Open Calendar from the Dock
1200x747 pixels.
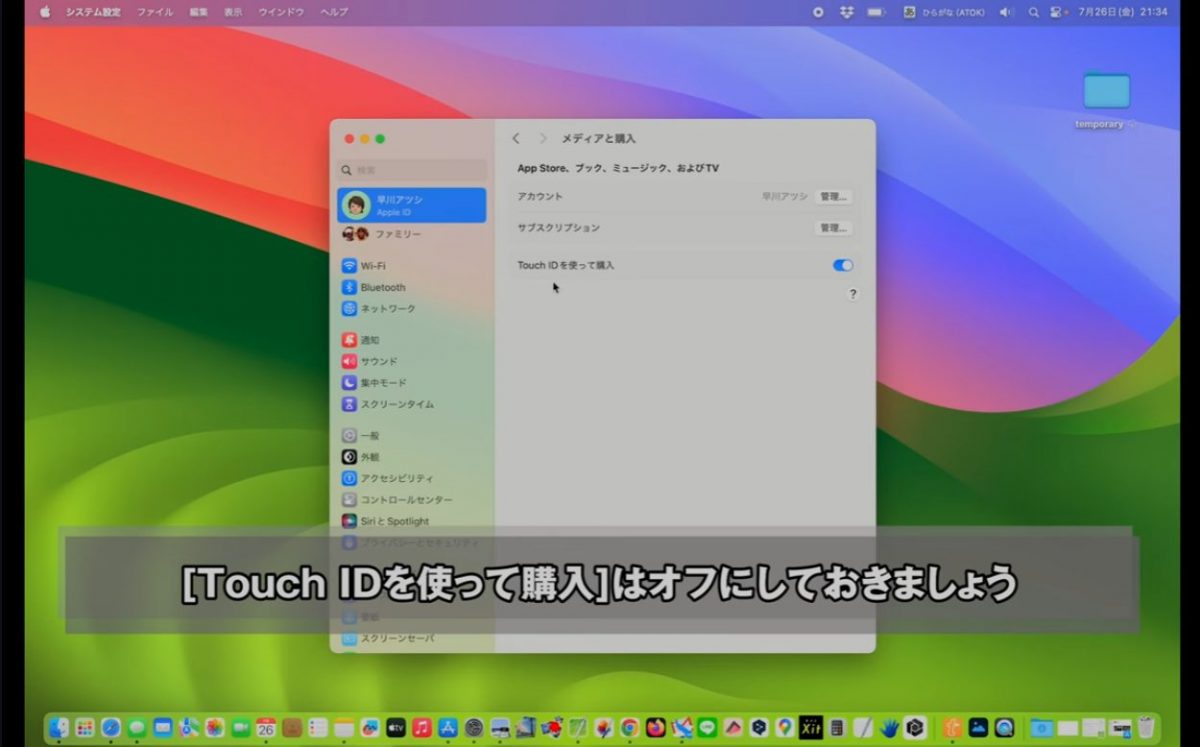[266, 728]
